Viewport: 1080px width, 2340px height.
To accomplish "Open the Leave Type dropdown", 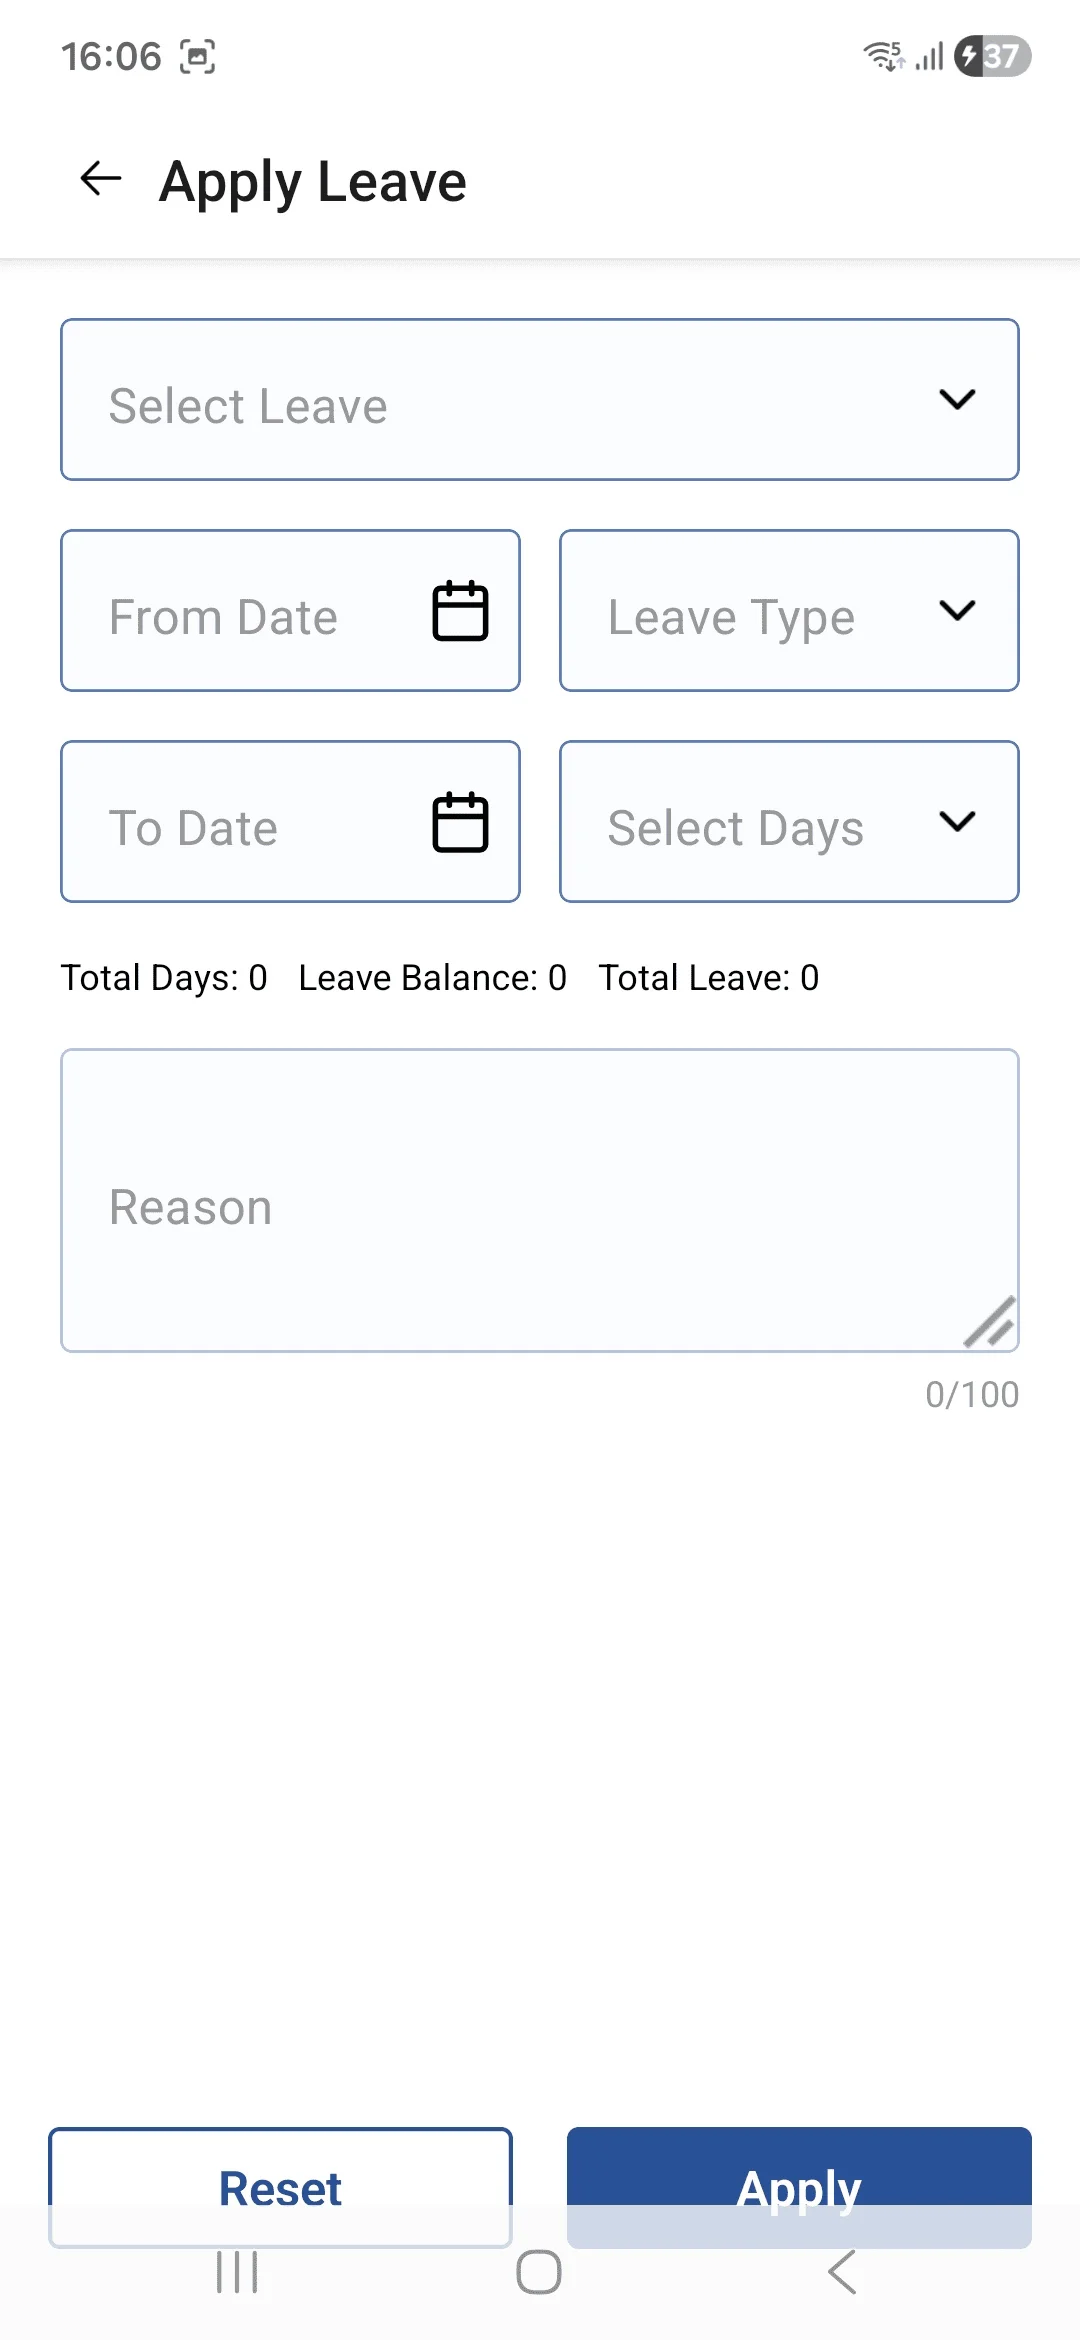I will click(789, 611).
